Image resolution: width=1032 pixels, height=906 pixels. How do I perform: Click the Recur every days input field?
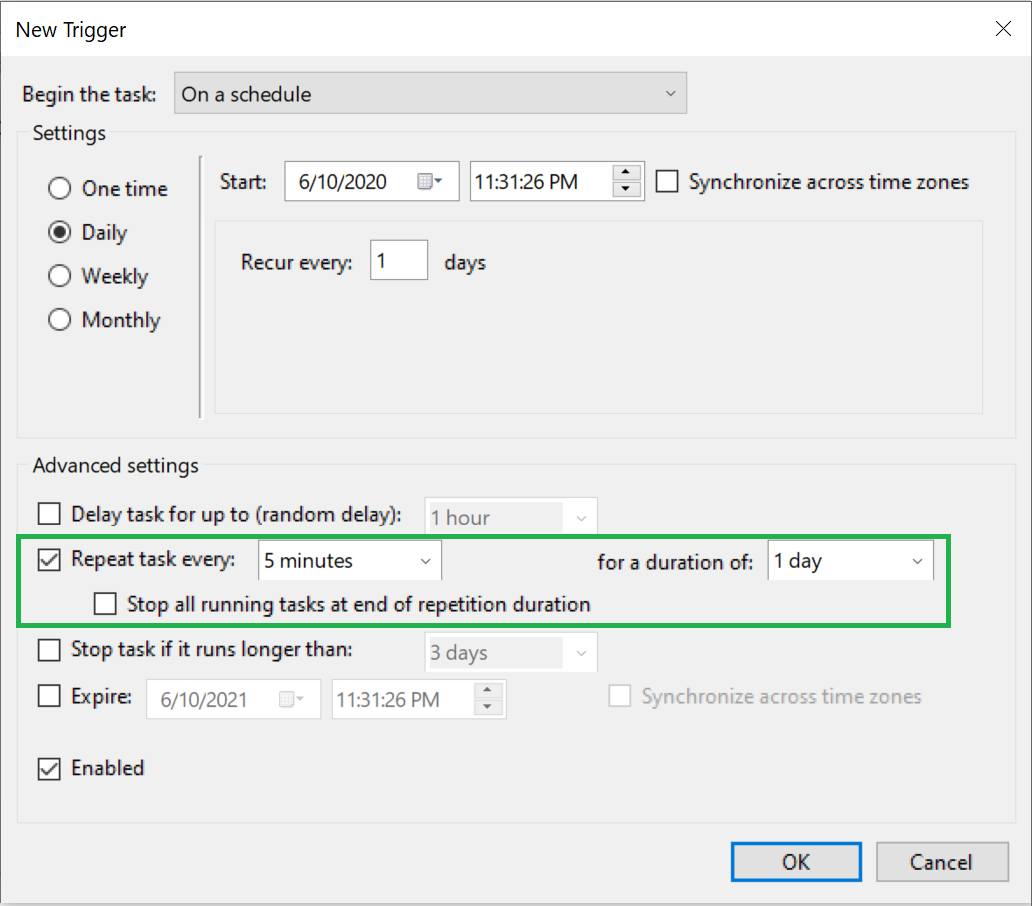click(398, 262)
